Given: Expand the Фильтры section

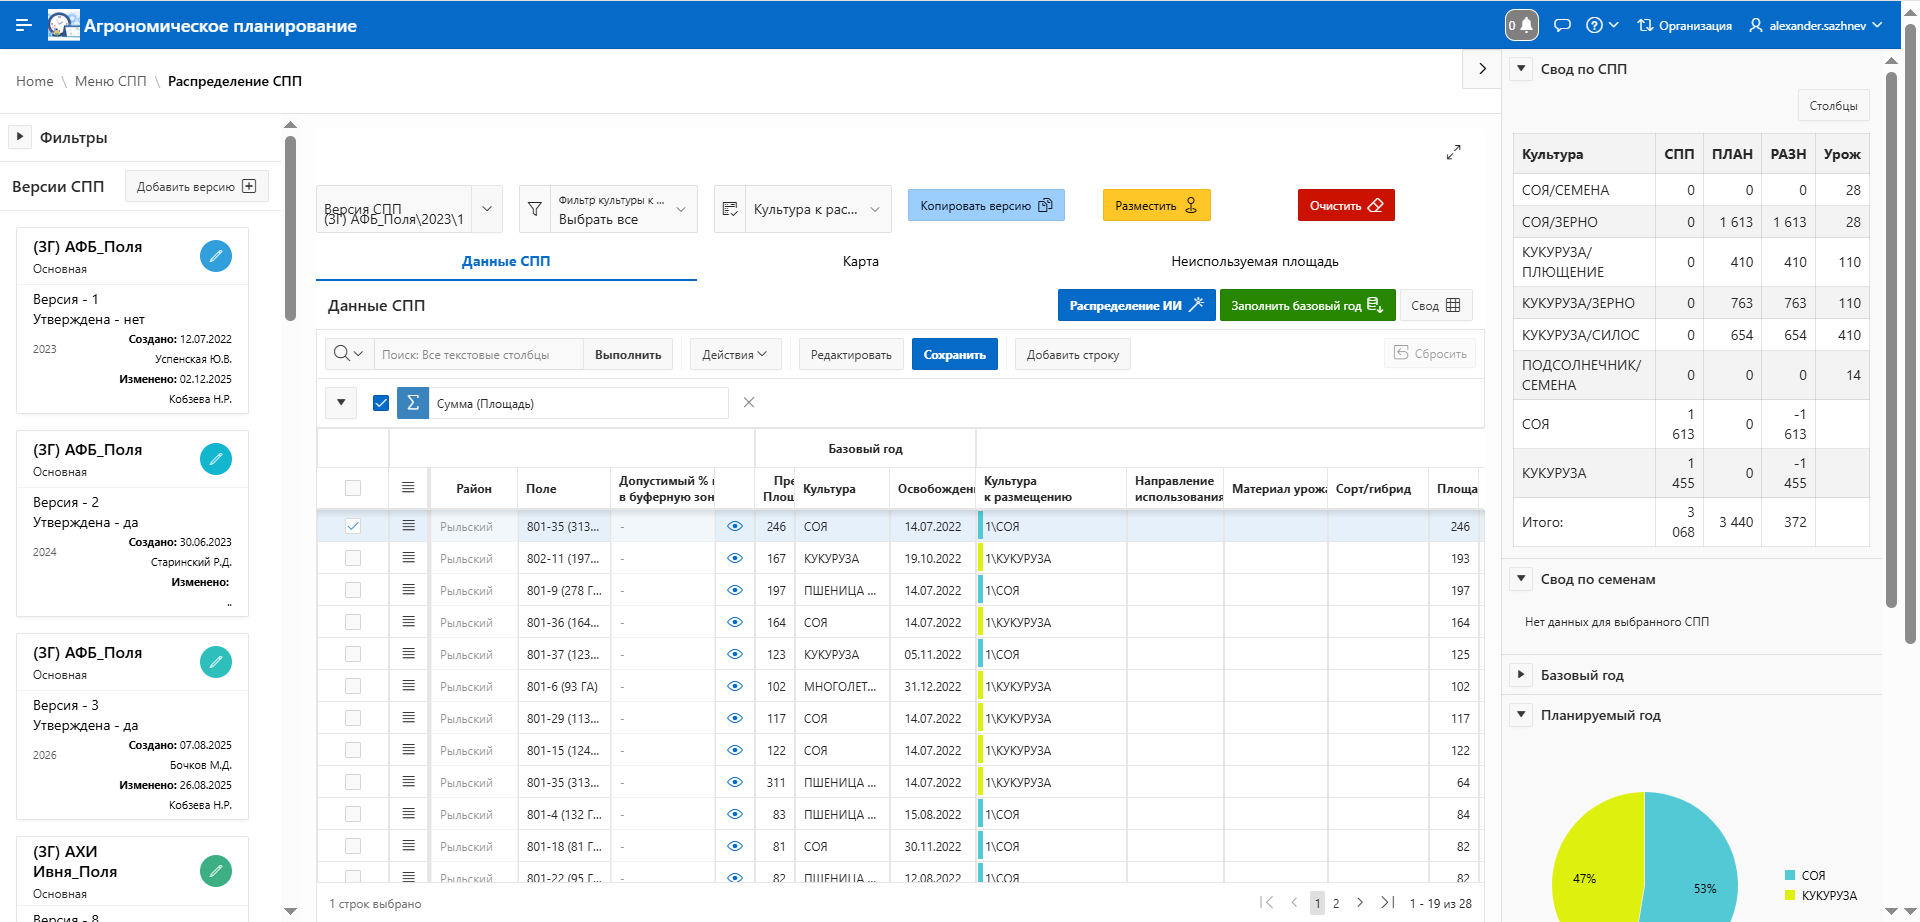Looking at the screenshot, I should point(20,137).
